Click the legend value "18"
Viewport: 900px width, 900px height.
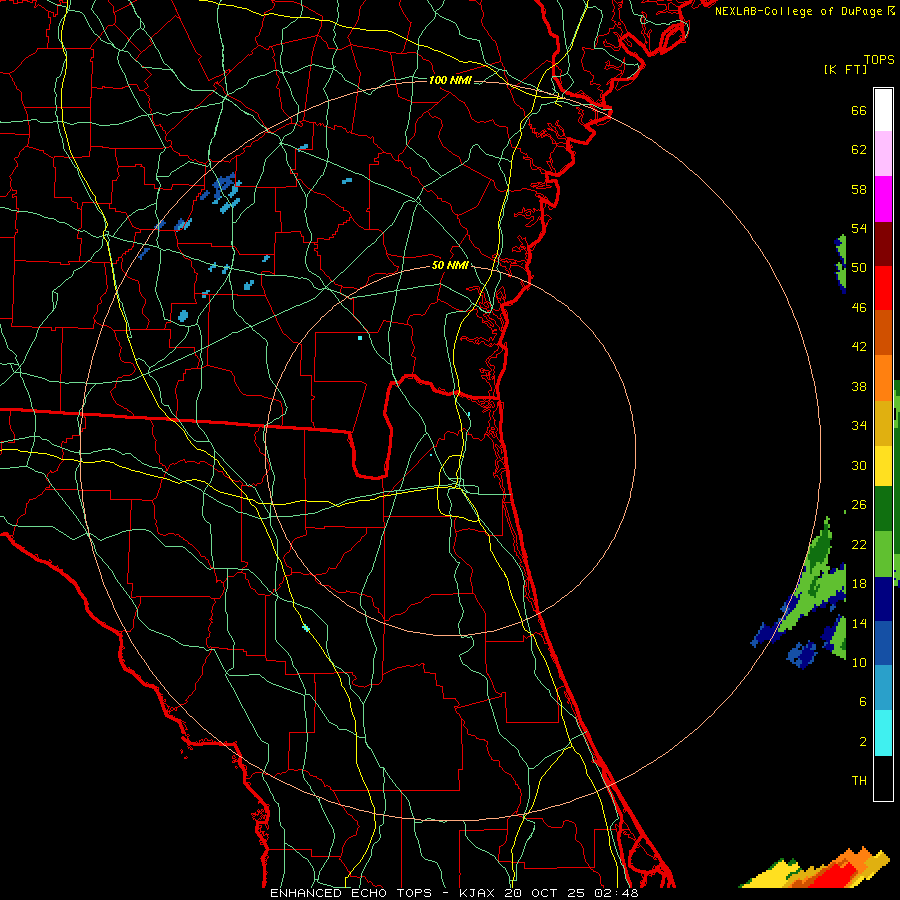tap(859, 584)
